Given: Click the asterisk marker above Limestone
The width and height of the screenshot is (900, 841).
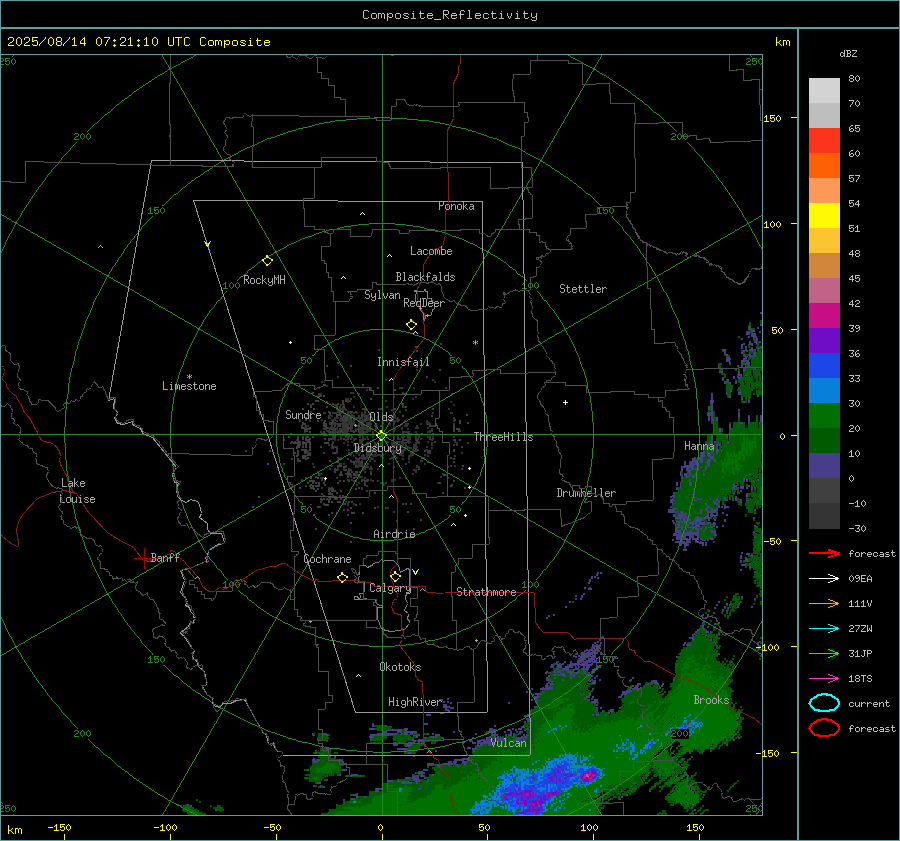Looking at the screenshot, I should coord(189,377).
